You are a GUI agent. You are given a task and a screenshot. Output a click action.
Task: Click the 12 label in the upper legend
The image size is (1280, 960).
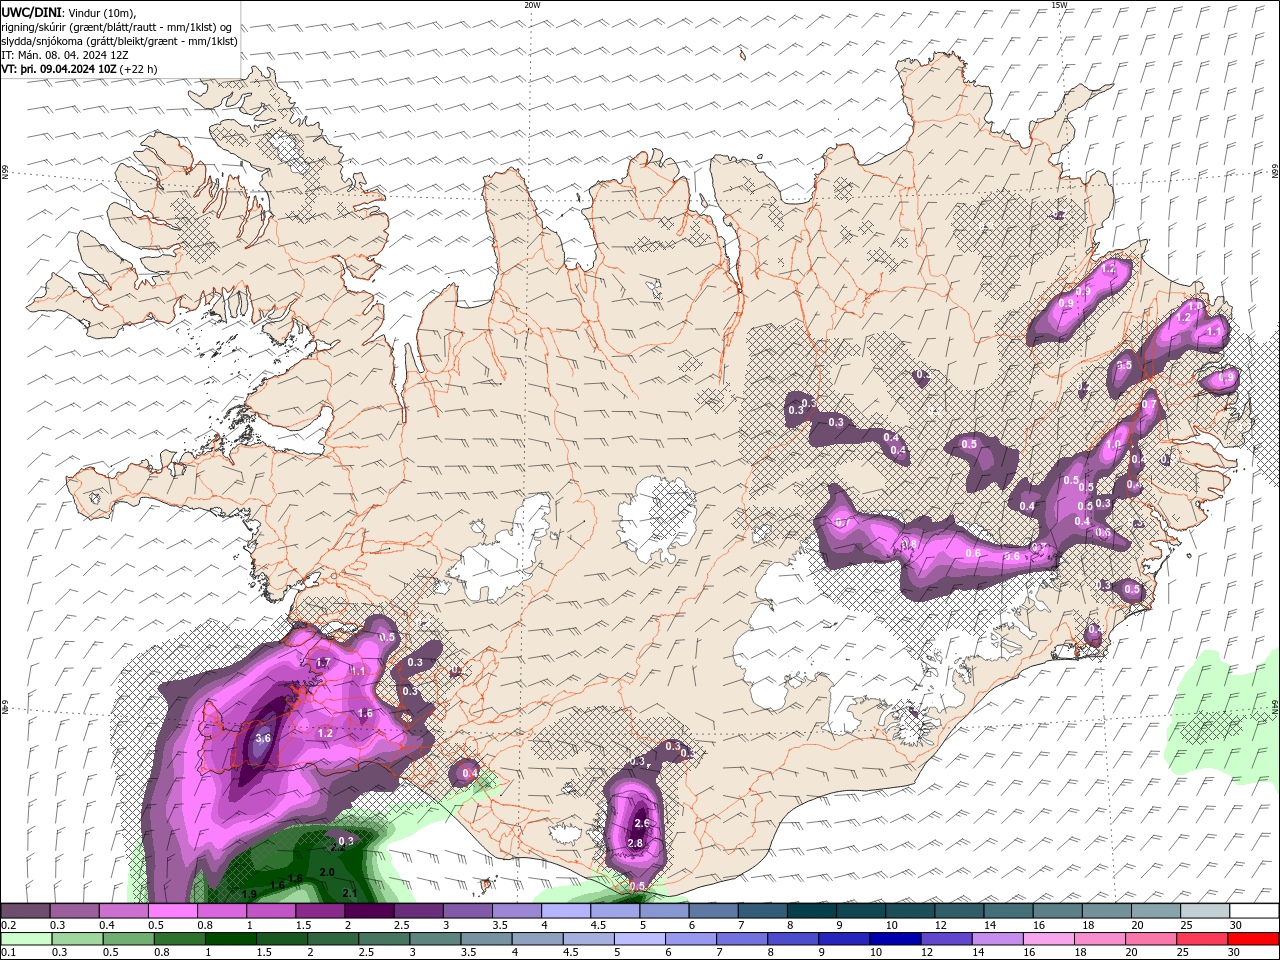(x=941, y=925)
